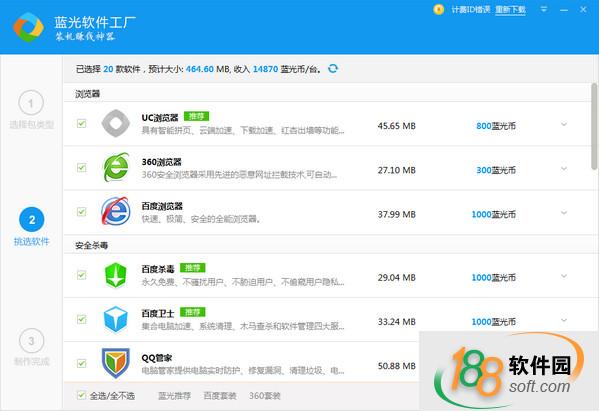Click the 百度卫士 blue cube icon

click(115, 319)
